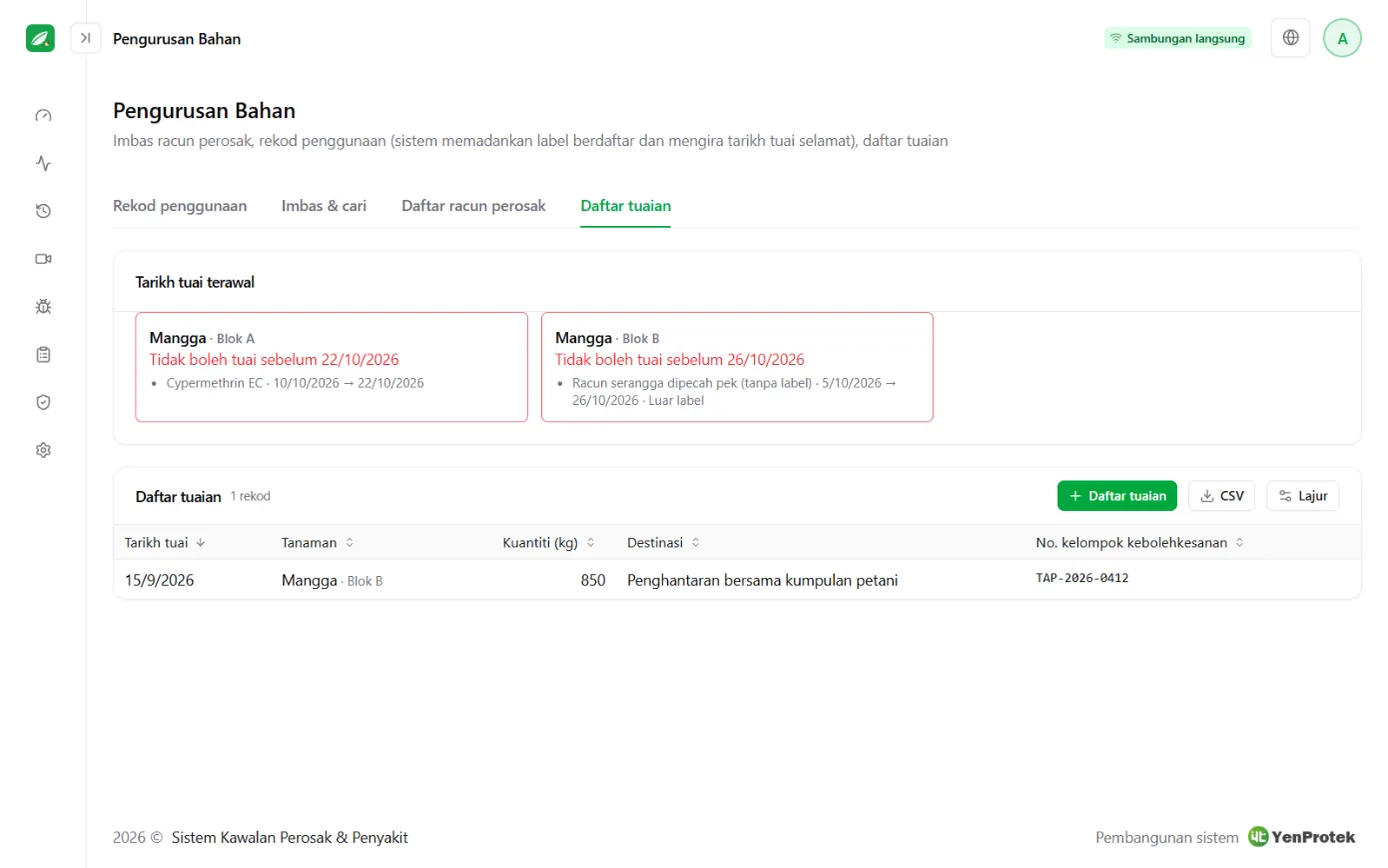This screenshot has width=1388, height=868.
Task: Open the bug pest icon in sidebar
Action: (43, 307)
